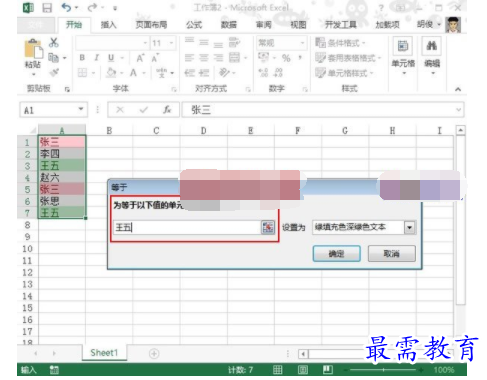Image resolution: width=487 pixels, height=380 pixels.
Task: Switch to the 视图 tab
Action: 298,24
